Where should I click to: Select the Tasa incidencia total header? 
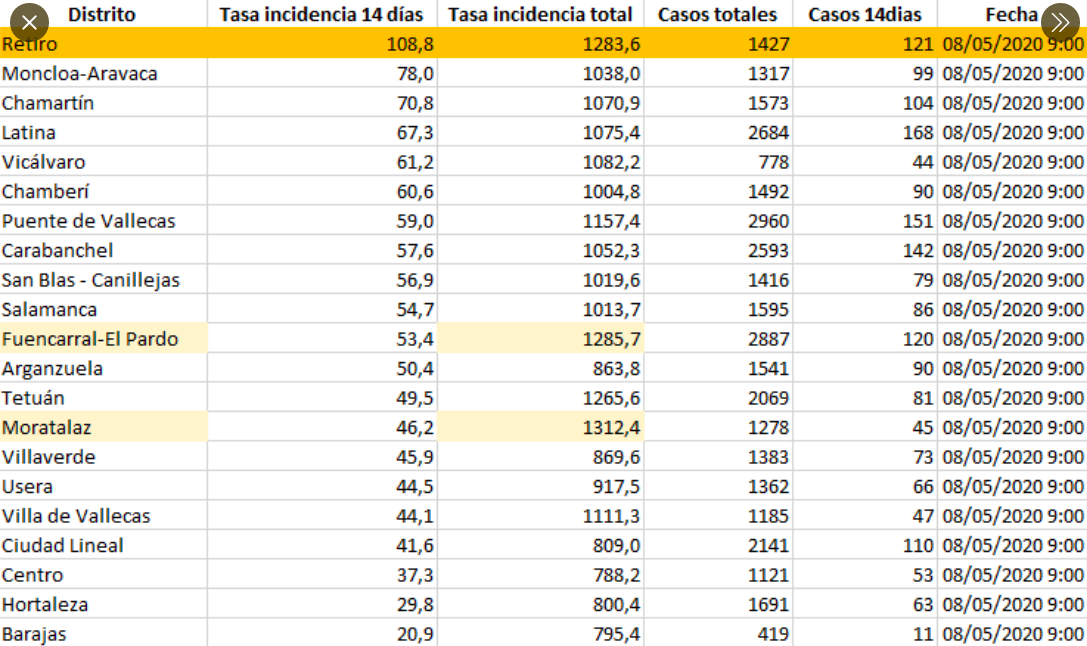[540, 14]
